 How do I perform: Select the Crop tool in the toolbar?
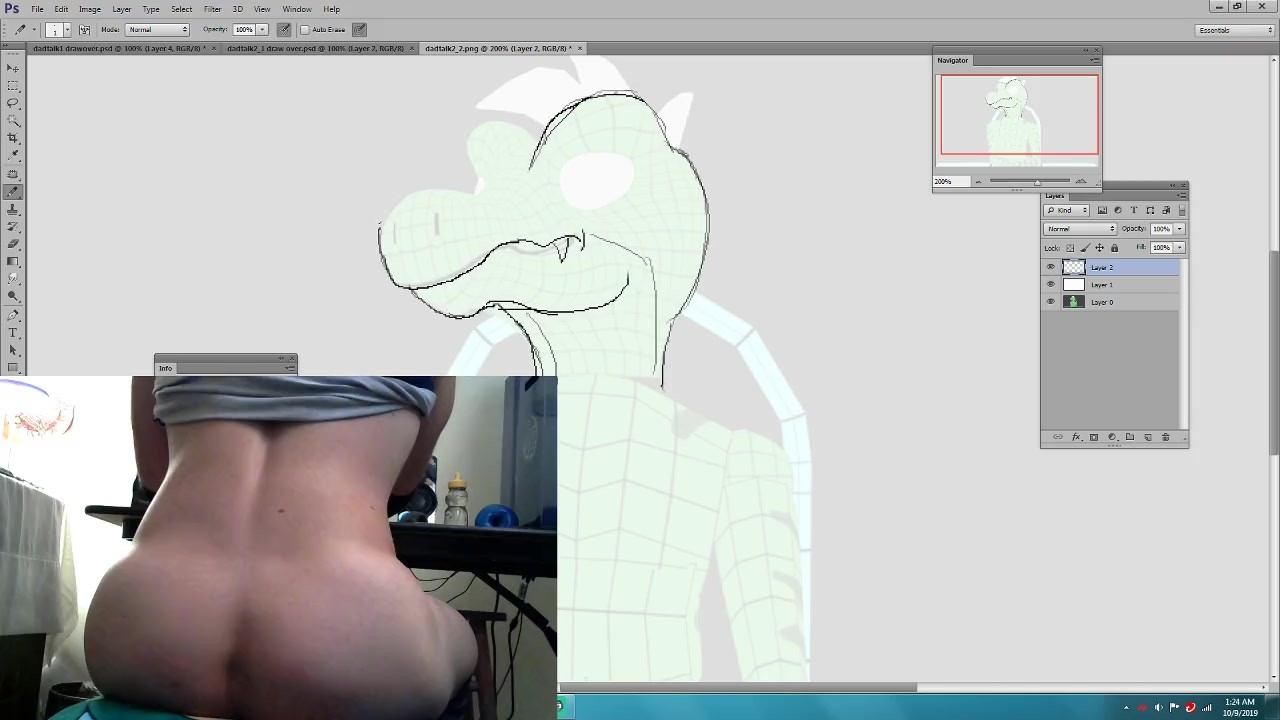(x=13, y=138)
